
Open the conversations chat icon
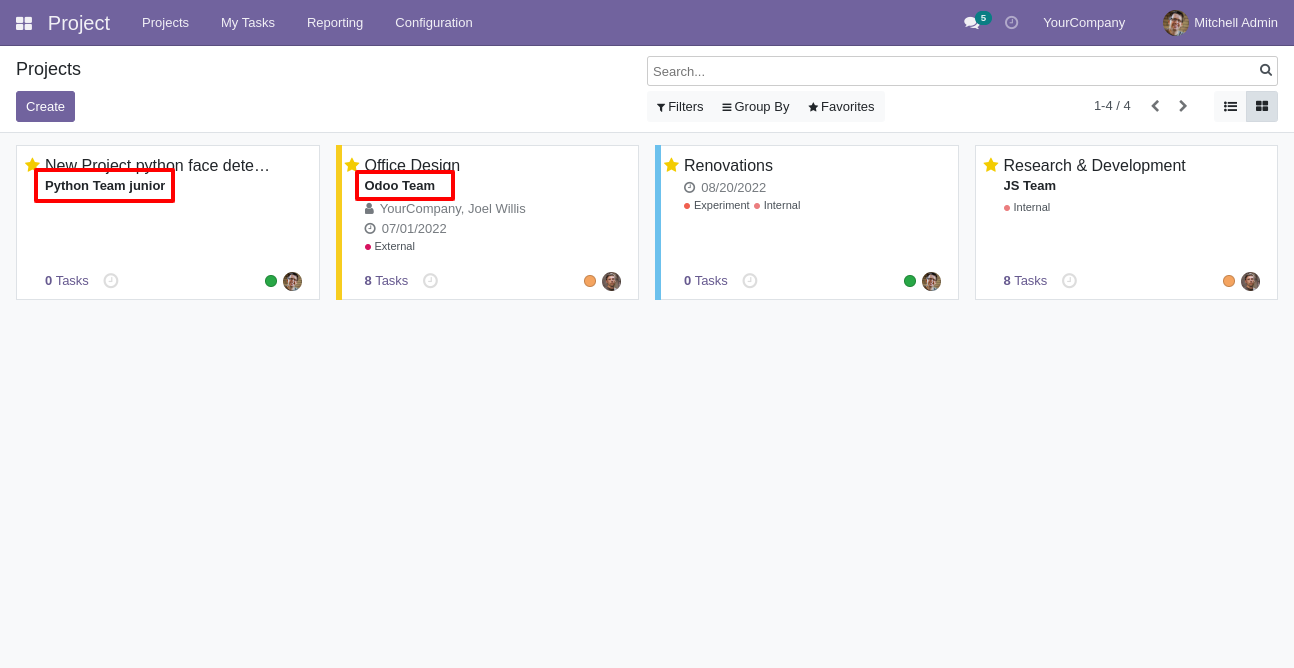pyautogui.click(x=971, y=22)
